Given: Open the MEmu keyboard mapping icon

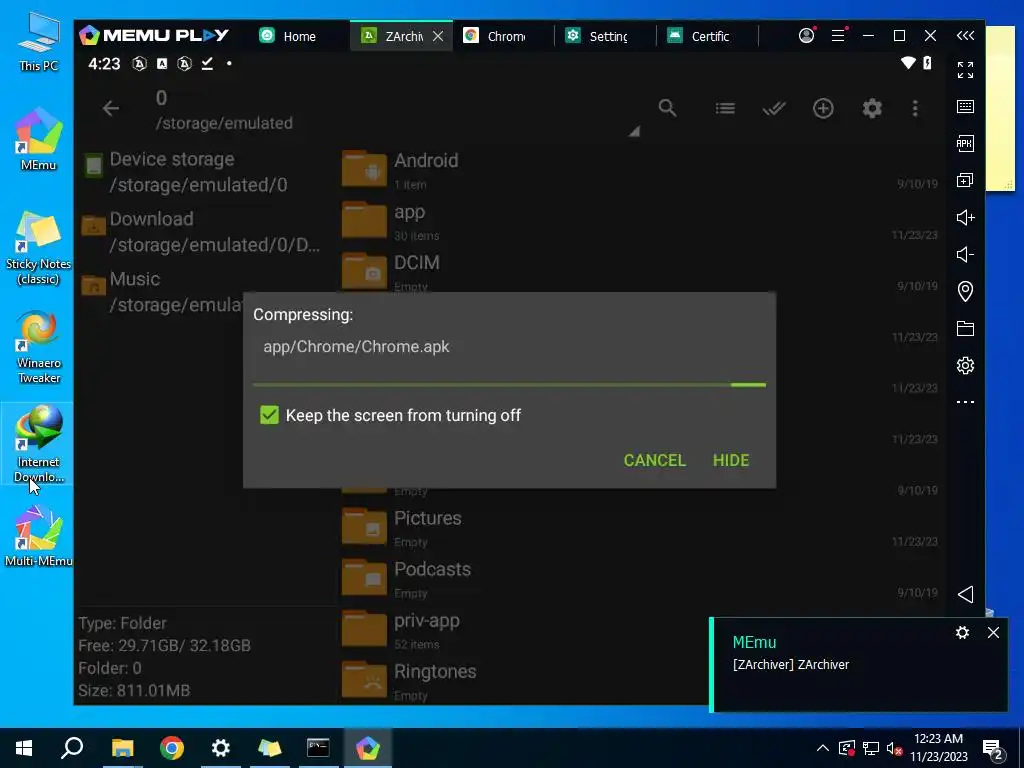Looking at the screenshot, I should [965, 106].
